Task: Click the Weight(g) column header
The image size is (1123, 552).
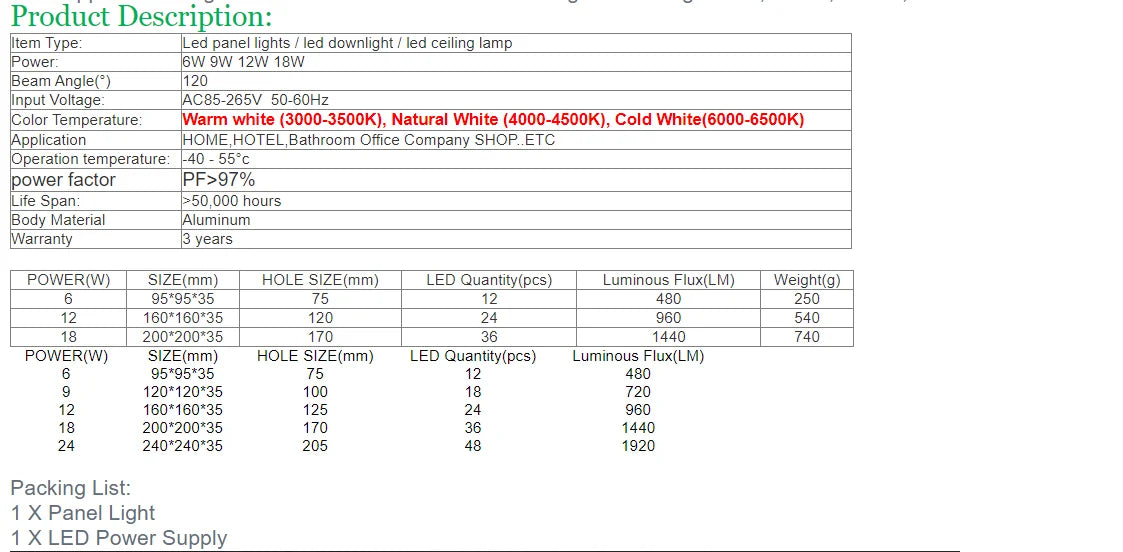Action: click(x=806, y=280)
